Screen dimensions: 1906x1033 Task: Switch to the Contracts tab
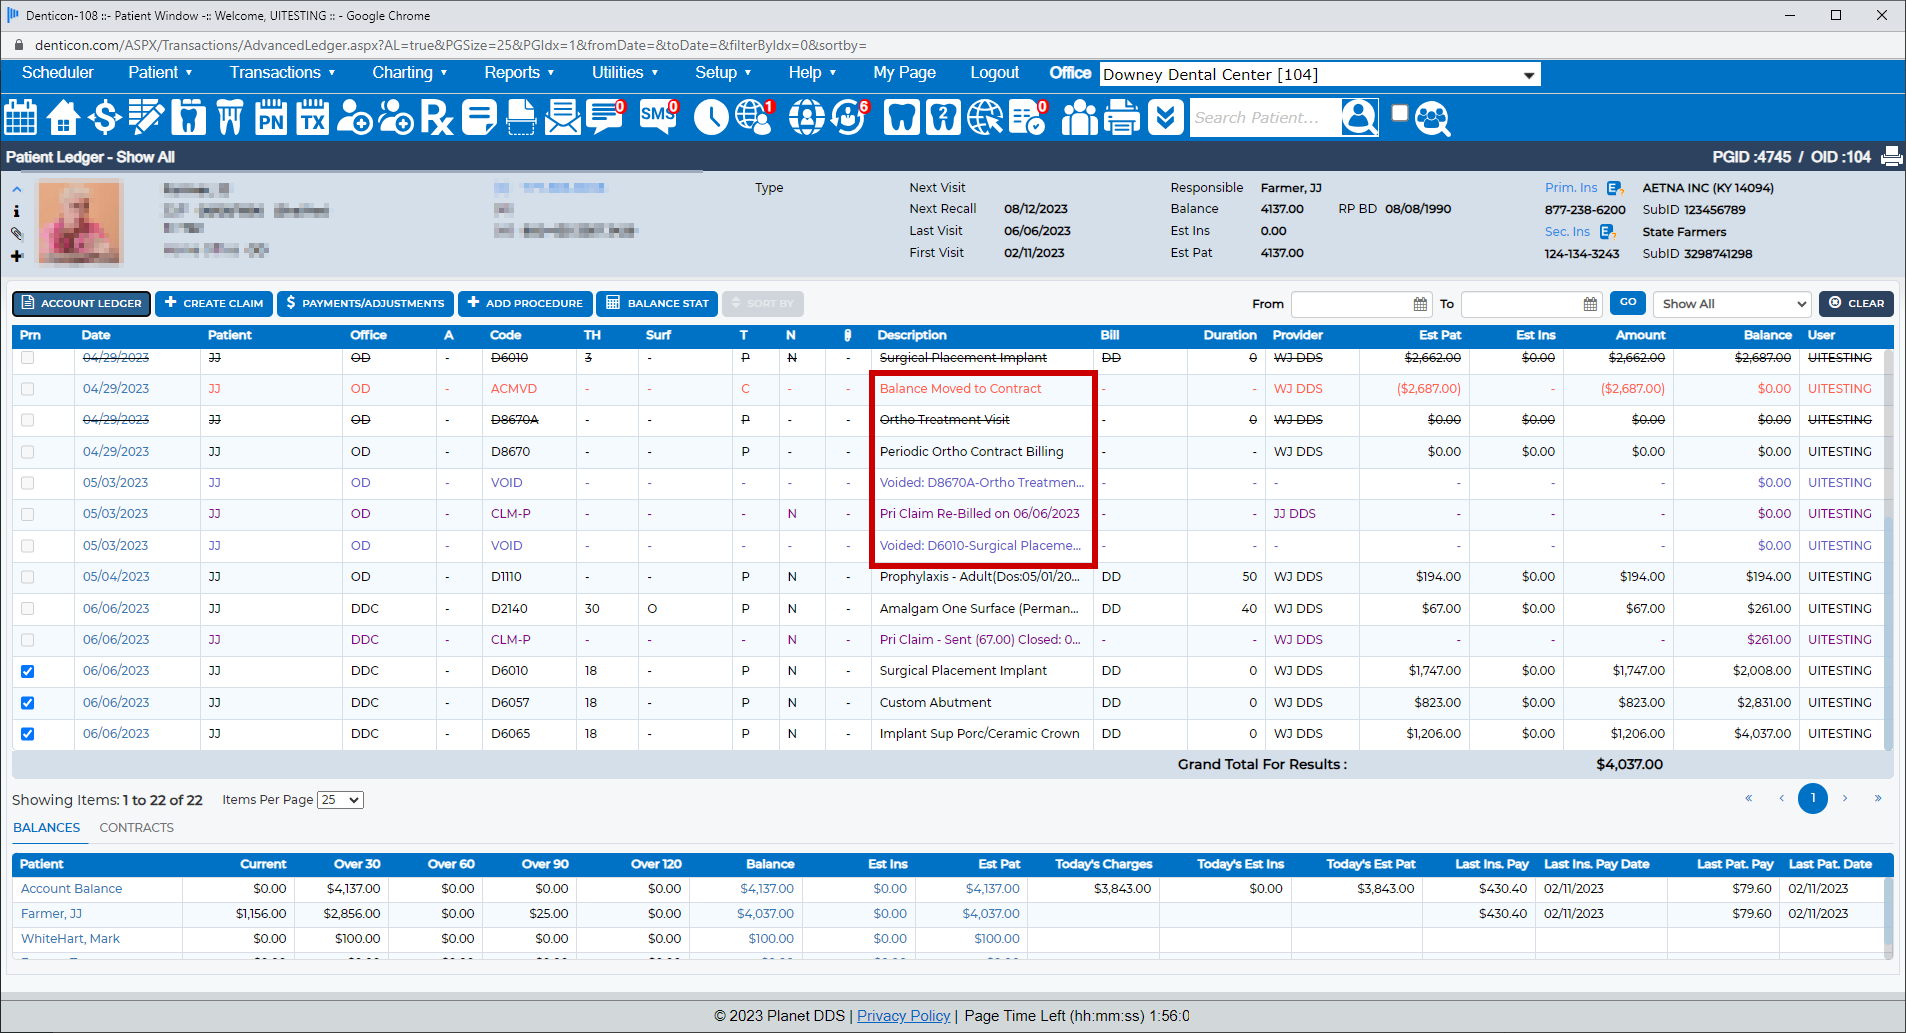click(136, 828)
